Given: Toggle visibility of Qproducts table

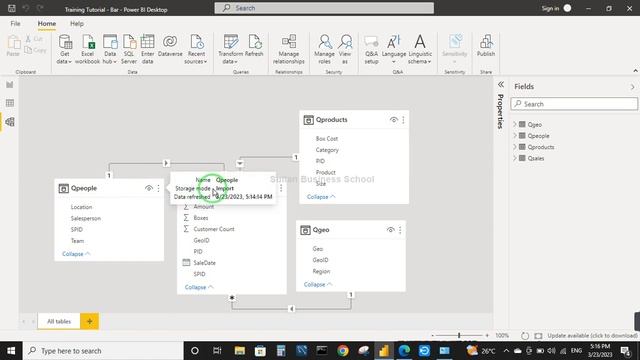Looking at the screenshot, I should point(393,120).
